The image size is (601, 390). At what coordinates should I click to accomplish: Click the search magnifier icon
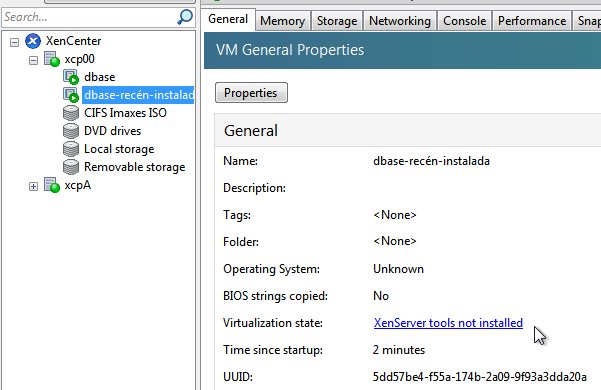tap(185, 17)
